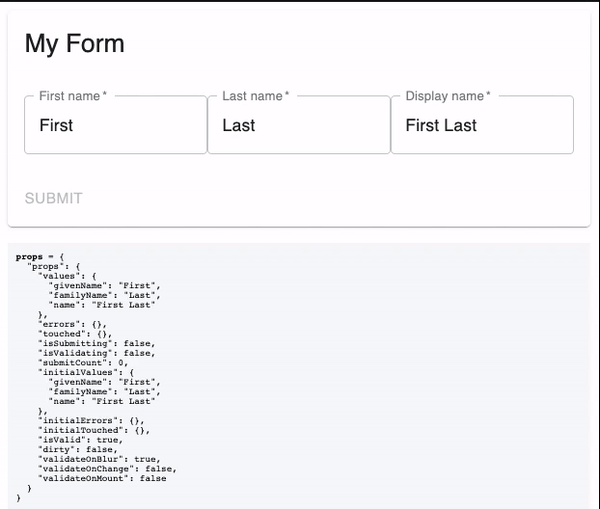Click the "submitCount": 0 line
The height and width of the screenshot is (509, 600).
[x=83, y=362]
